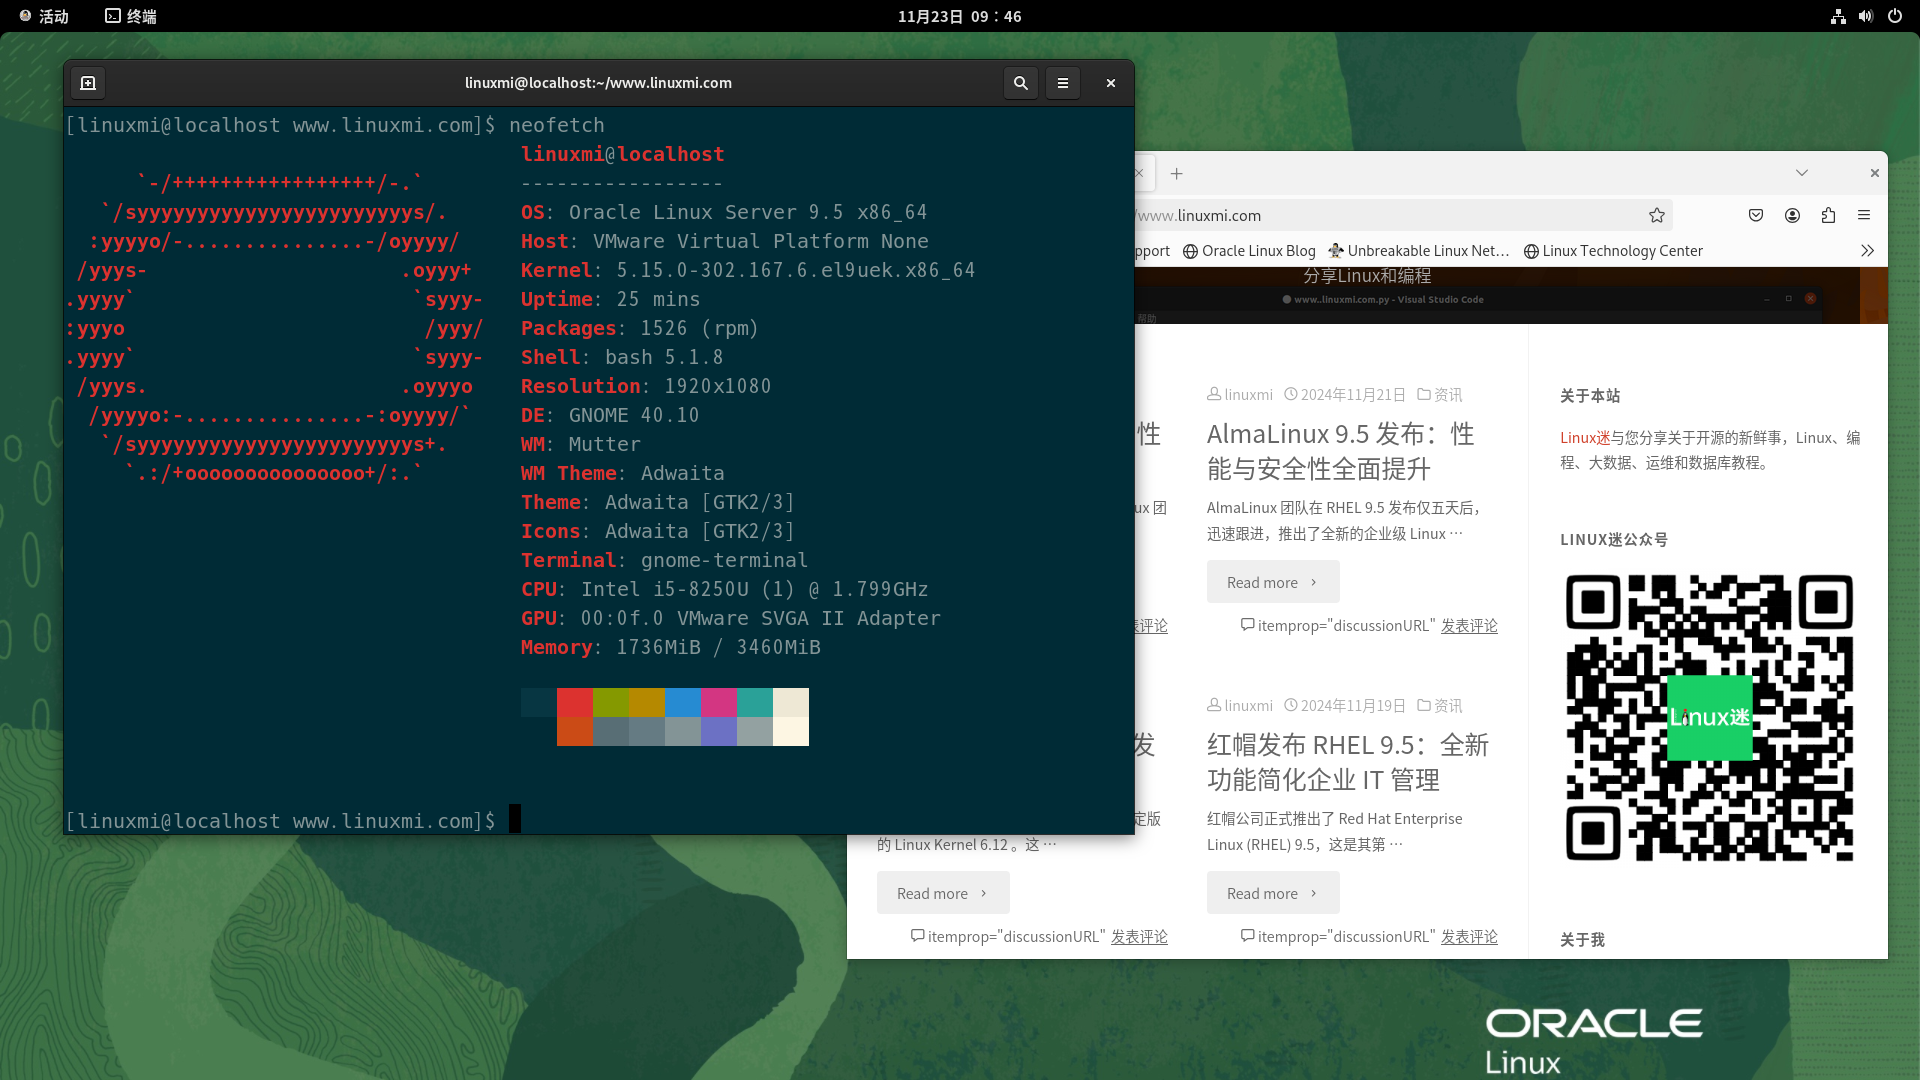
Task: Click the Linux迷 QR code image
Action: (1708, 718)
